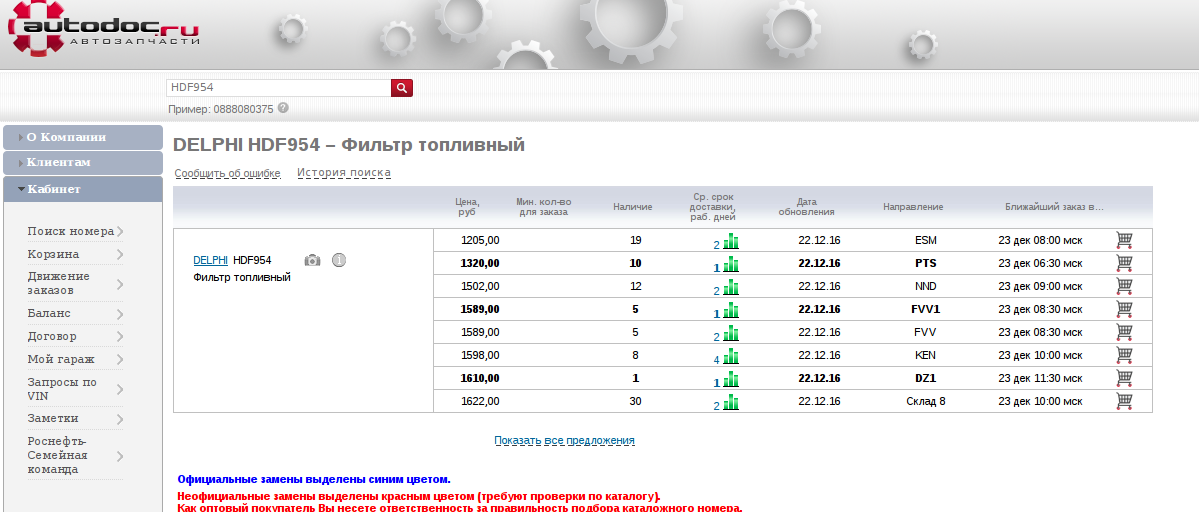Go to autodoc.ru home via logo
This screenshot has width=1199, height=512.
click(104, 29)
